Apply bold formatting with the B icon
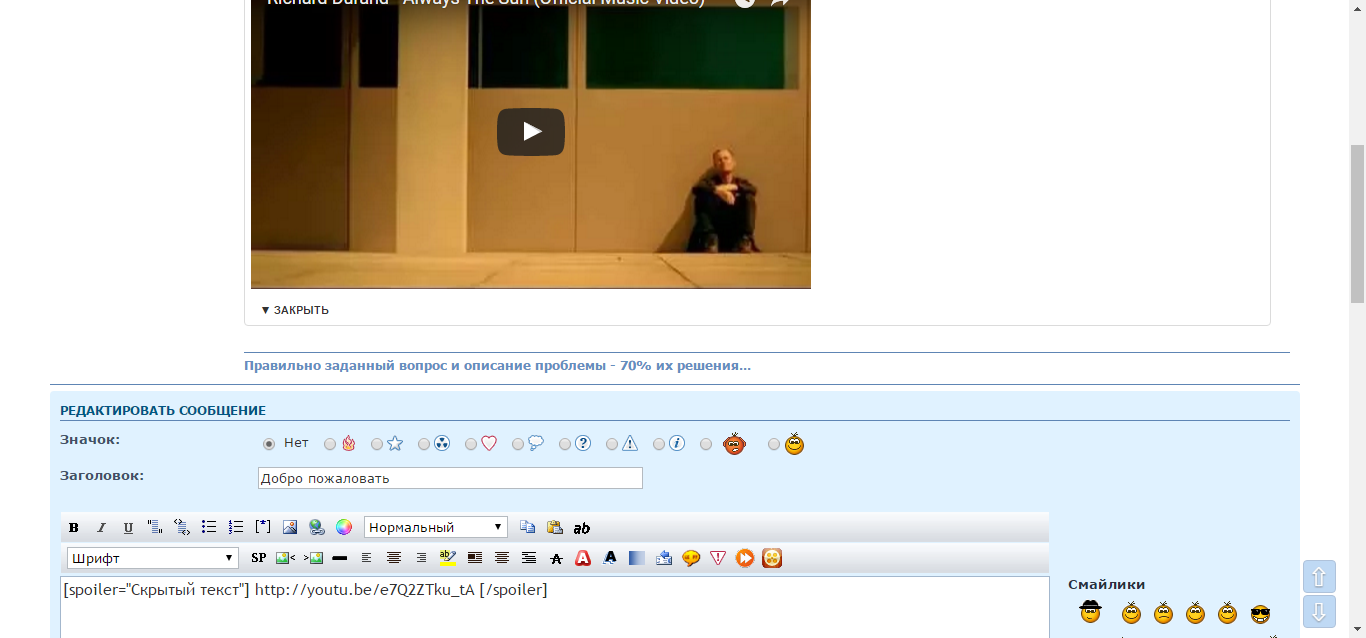The width and height of the screenshot is (1366, 638). (74, 528)
